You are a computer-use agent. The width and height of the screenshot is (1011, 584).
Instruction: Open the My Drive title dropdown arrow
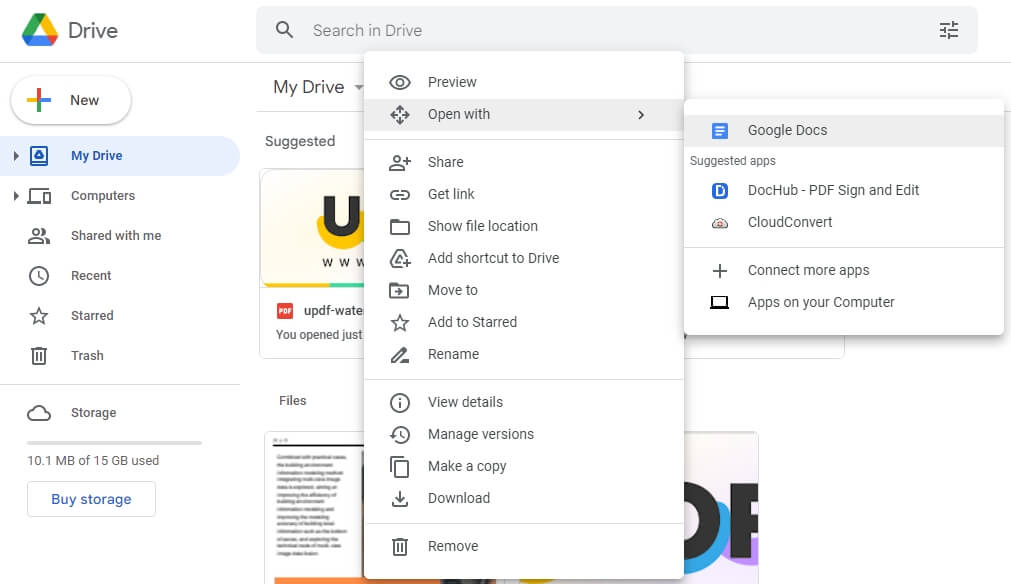(x=358, y=87)
